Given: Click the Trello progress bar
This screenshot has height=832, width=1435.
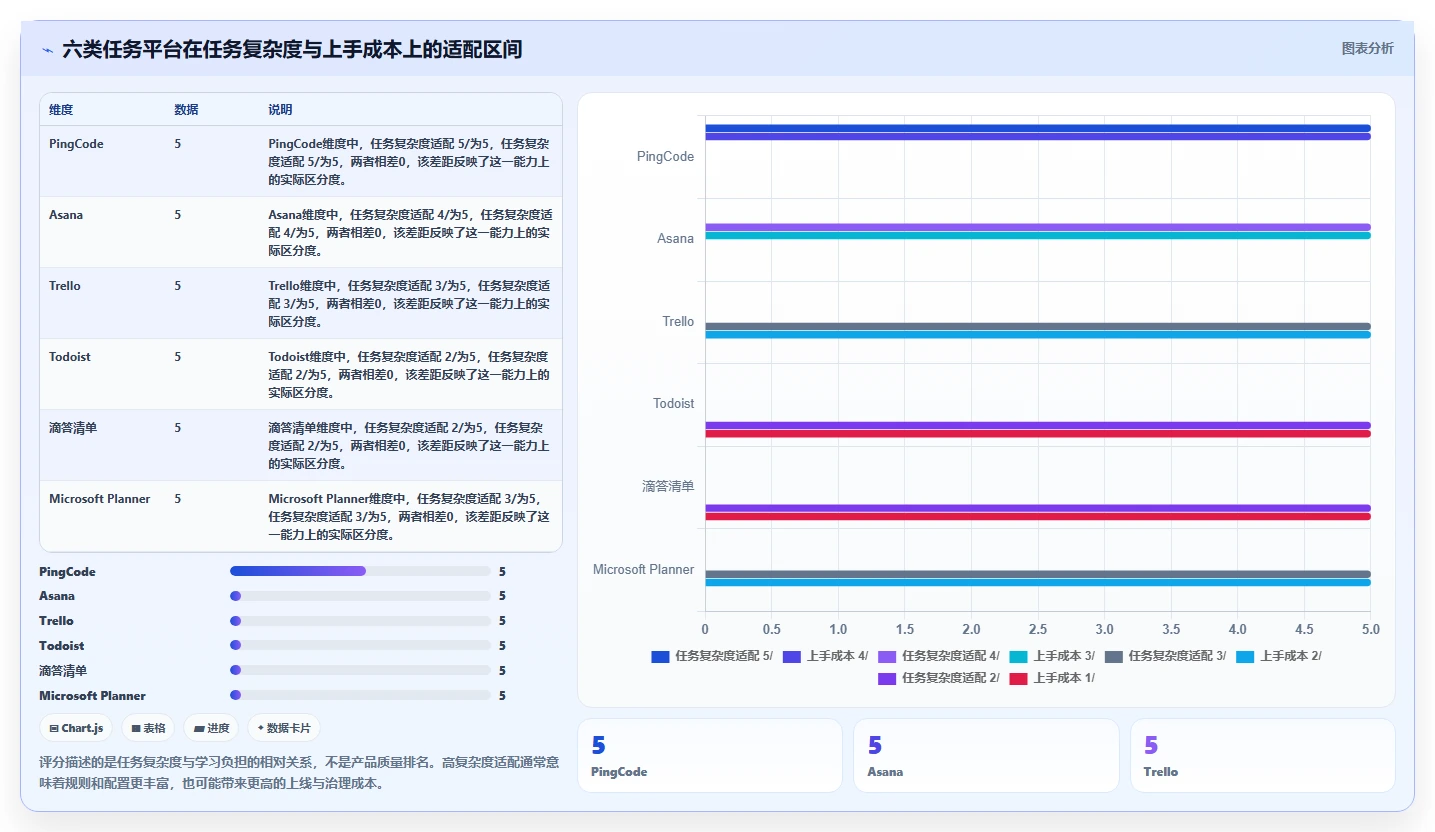Looking at the screenshot, I should (360, 621).
